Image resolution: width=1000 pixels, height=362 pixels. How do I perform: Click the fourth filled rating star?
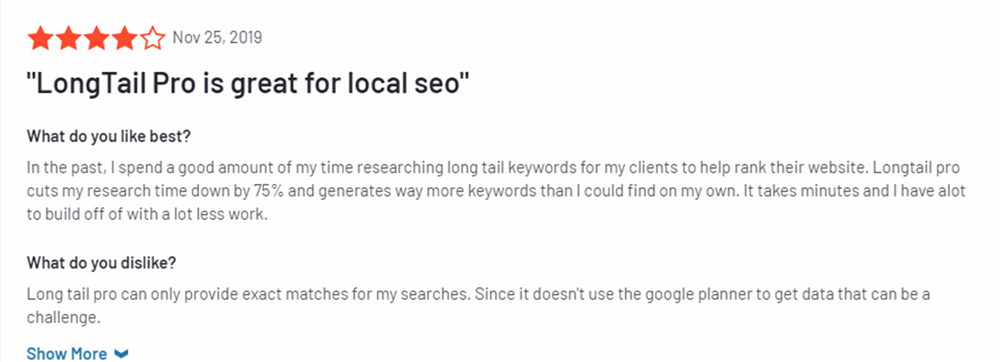click(124, 38)
